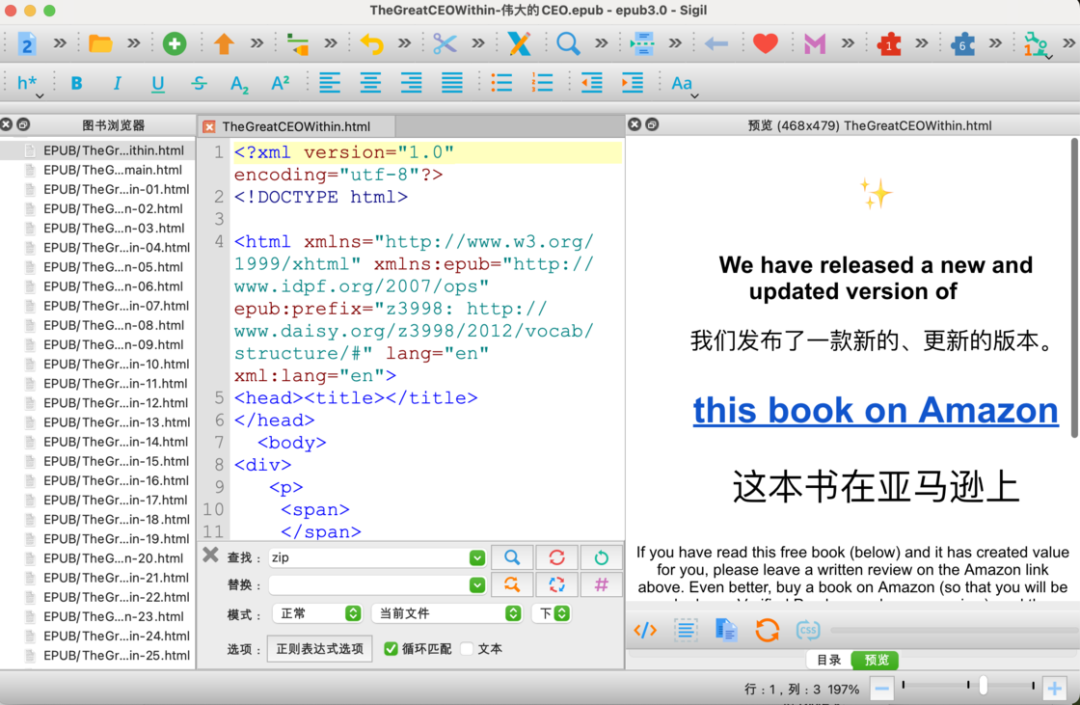
Task: Run red plugin 1 puzzle icon
Action: pyautogui.click(x=889, y=44)
